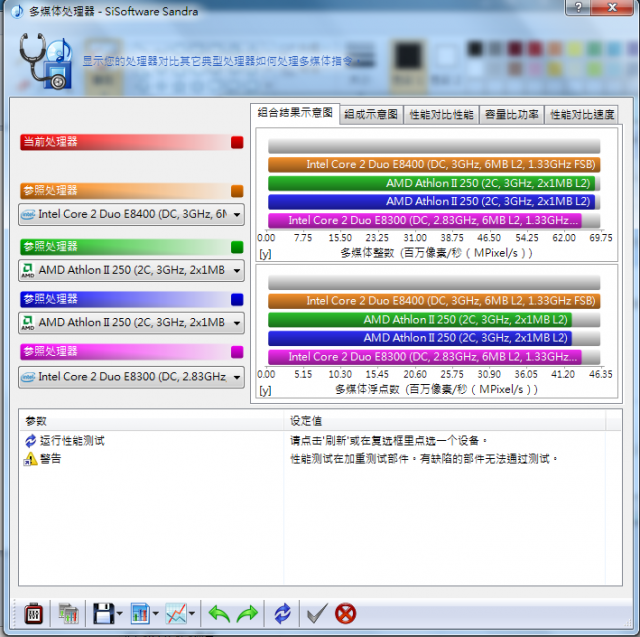
Task: Click the 多媒体浮点数 axis label
Action: pyautogui.click(x=436, y=390)
